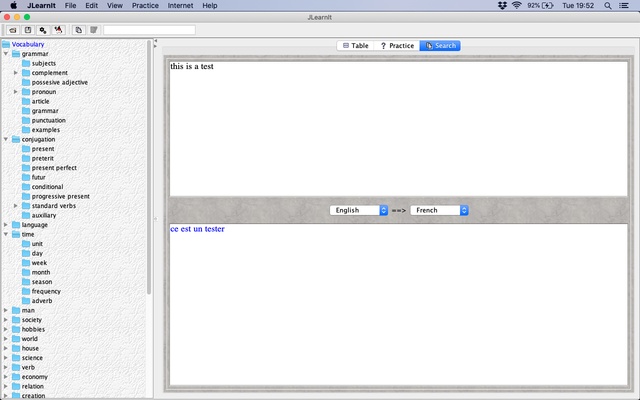
Task: Click the save toolbar icon
Action: 28,30
